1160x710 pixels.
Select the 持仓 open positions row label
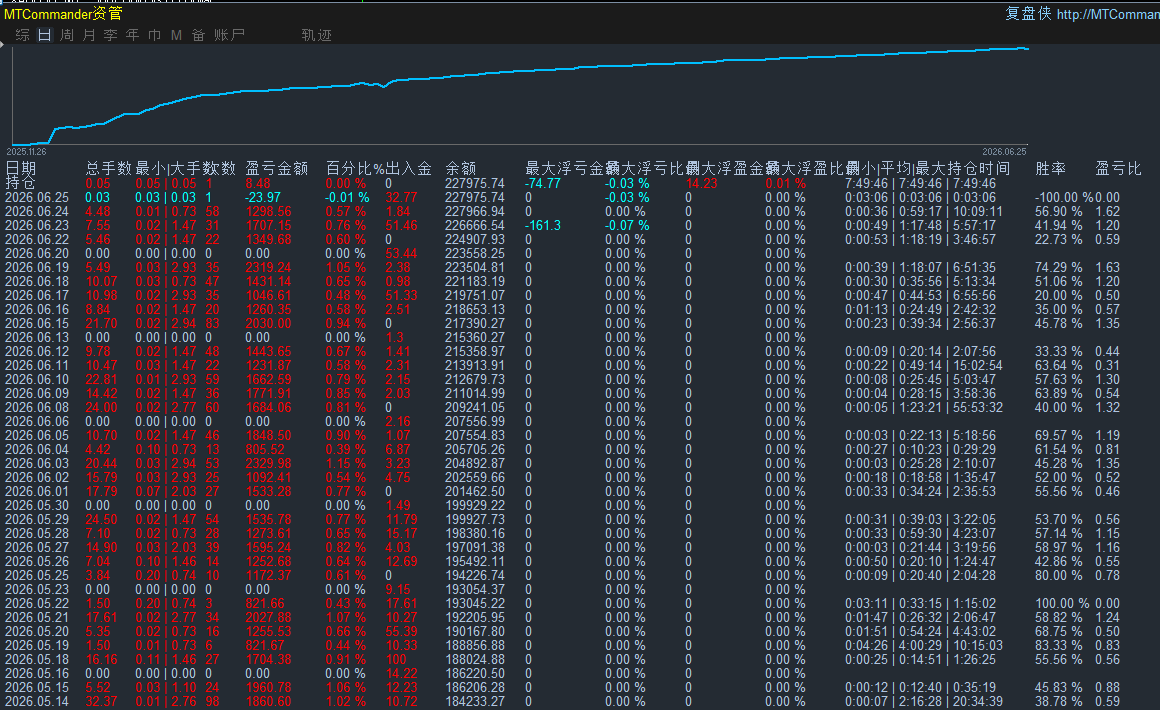(21, 183)
